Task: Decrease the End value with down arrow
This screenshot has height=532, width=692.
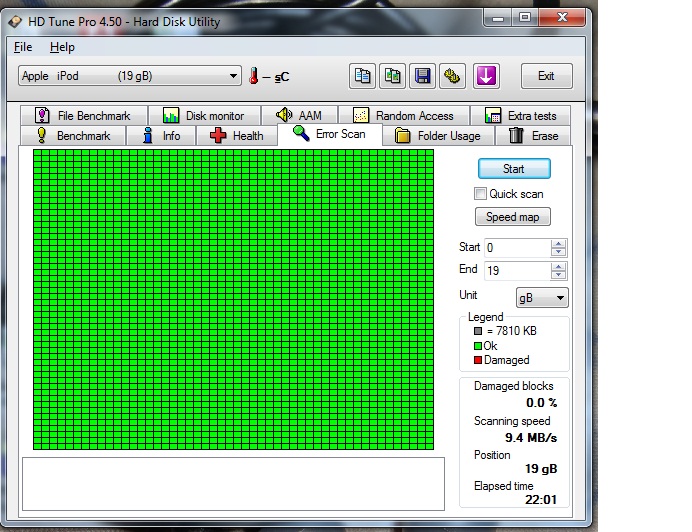Action: point(558,275)
